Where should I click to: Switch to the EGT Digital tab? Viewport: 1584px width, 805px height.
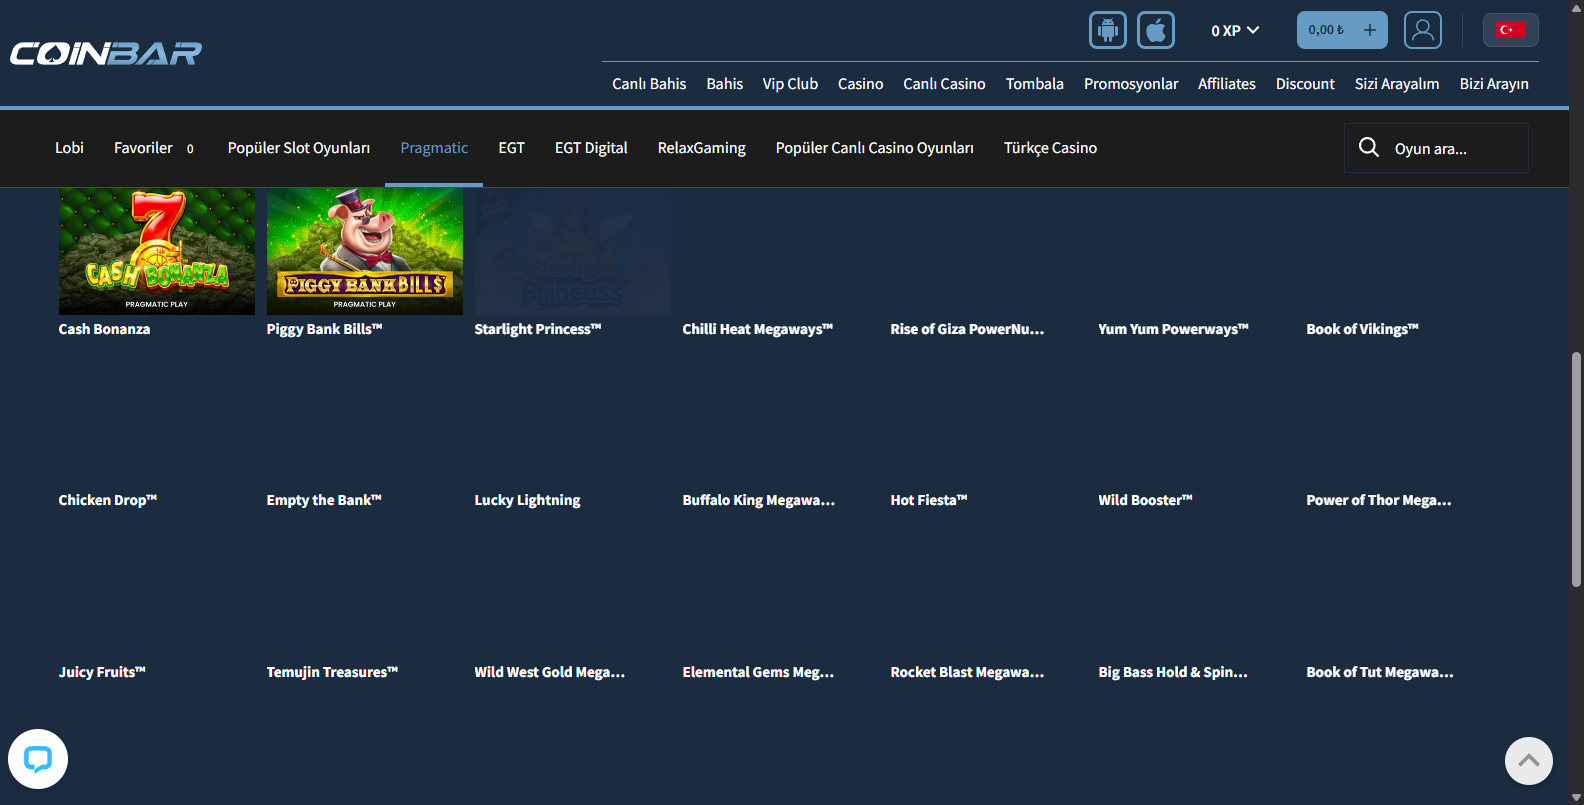click(x=591, y=148)
